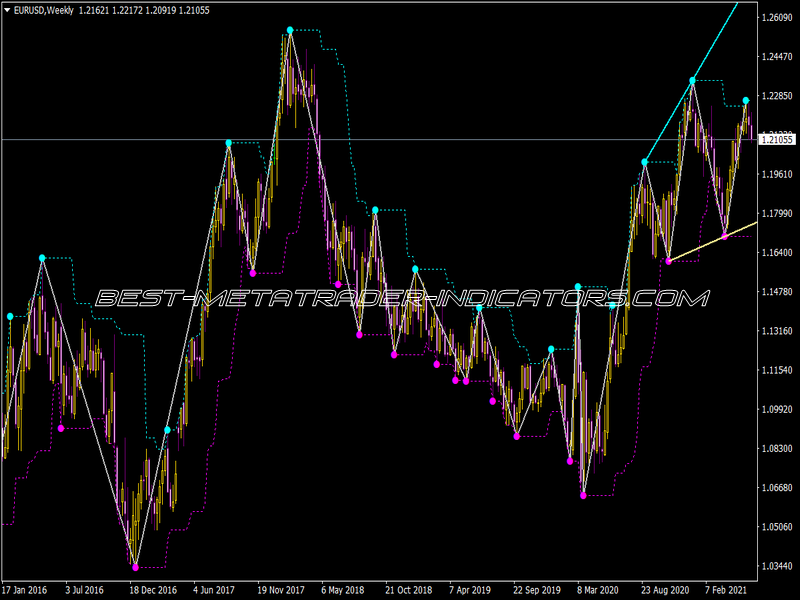Select the 6 May 2018 date label
The height and width of the screenshot is (600, 800).
pyautogui.click(x=342, y=590)
